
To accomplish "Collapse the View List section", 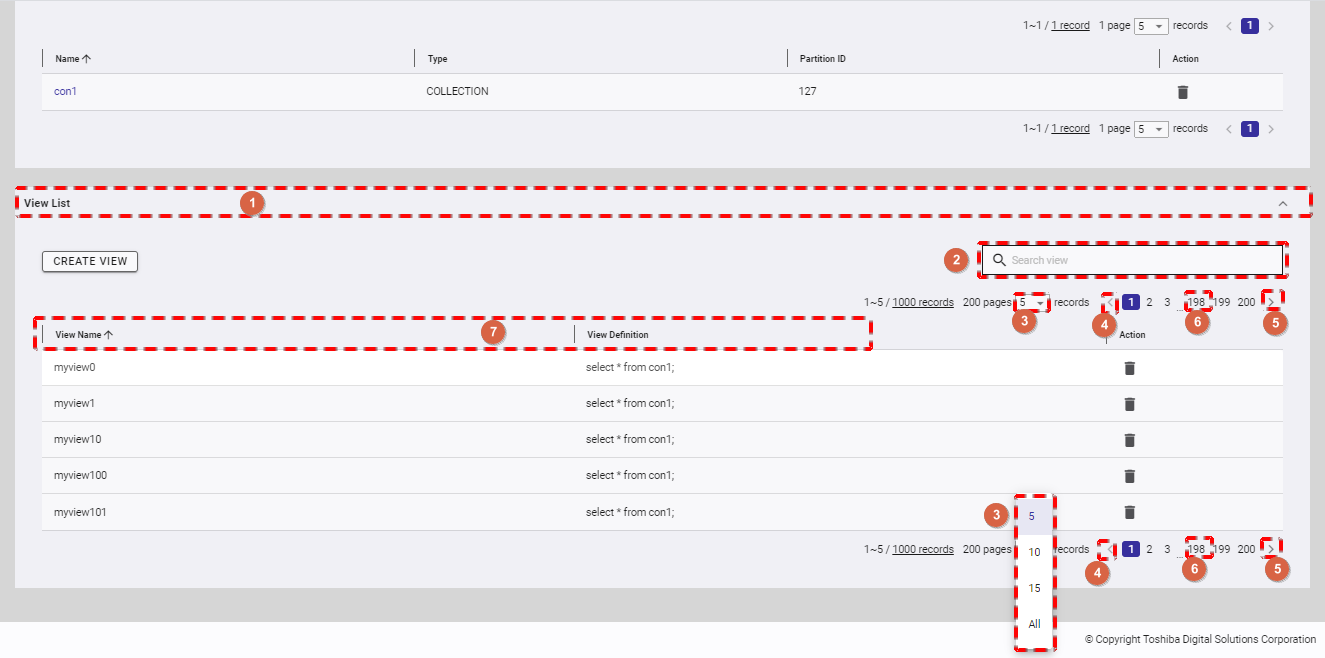I will [1283, 203].
